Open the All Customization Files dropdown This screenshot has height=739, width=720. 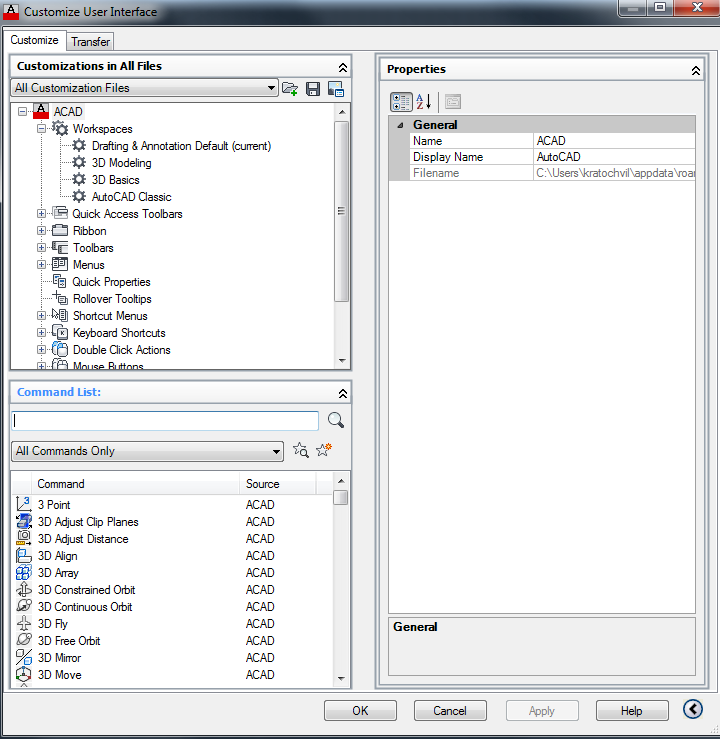(x=144, y=88)
